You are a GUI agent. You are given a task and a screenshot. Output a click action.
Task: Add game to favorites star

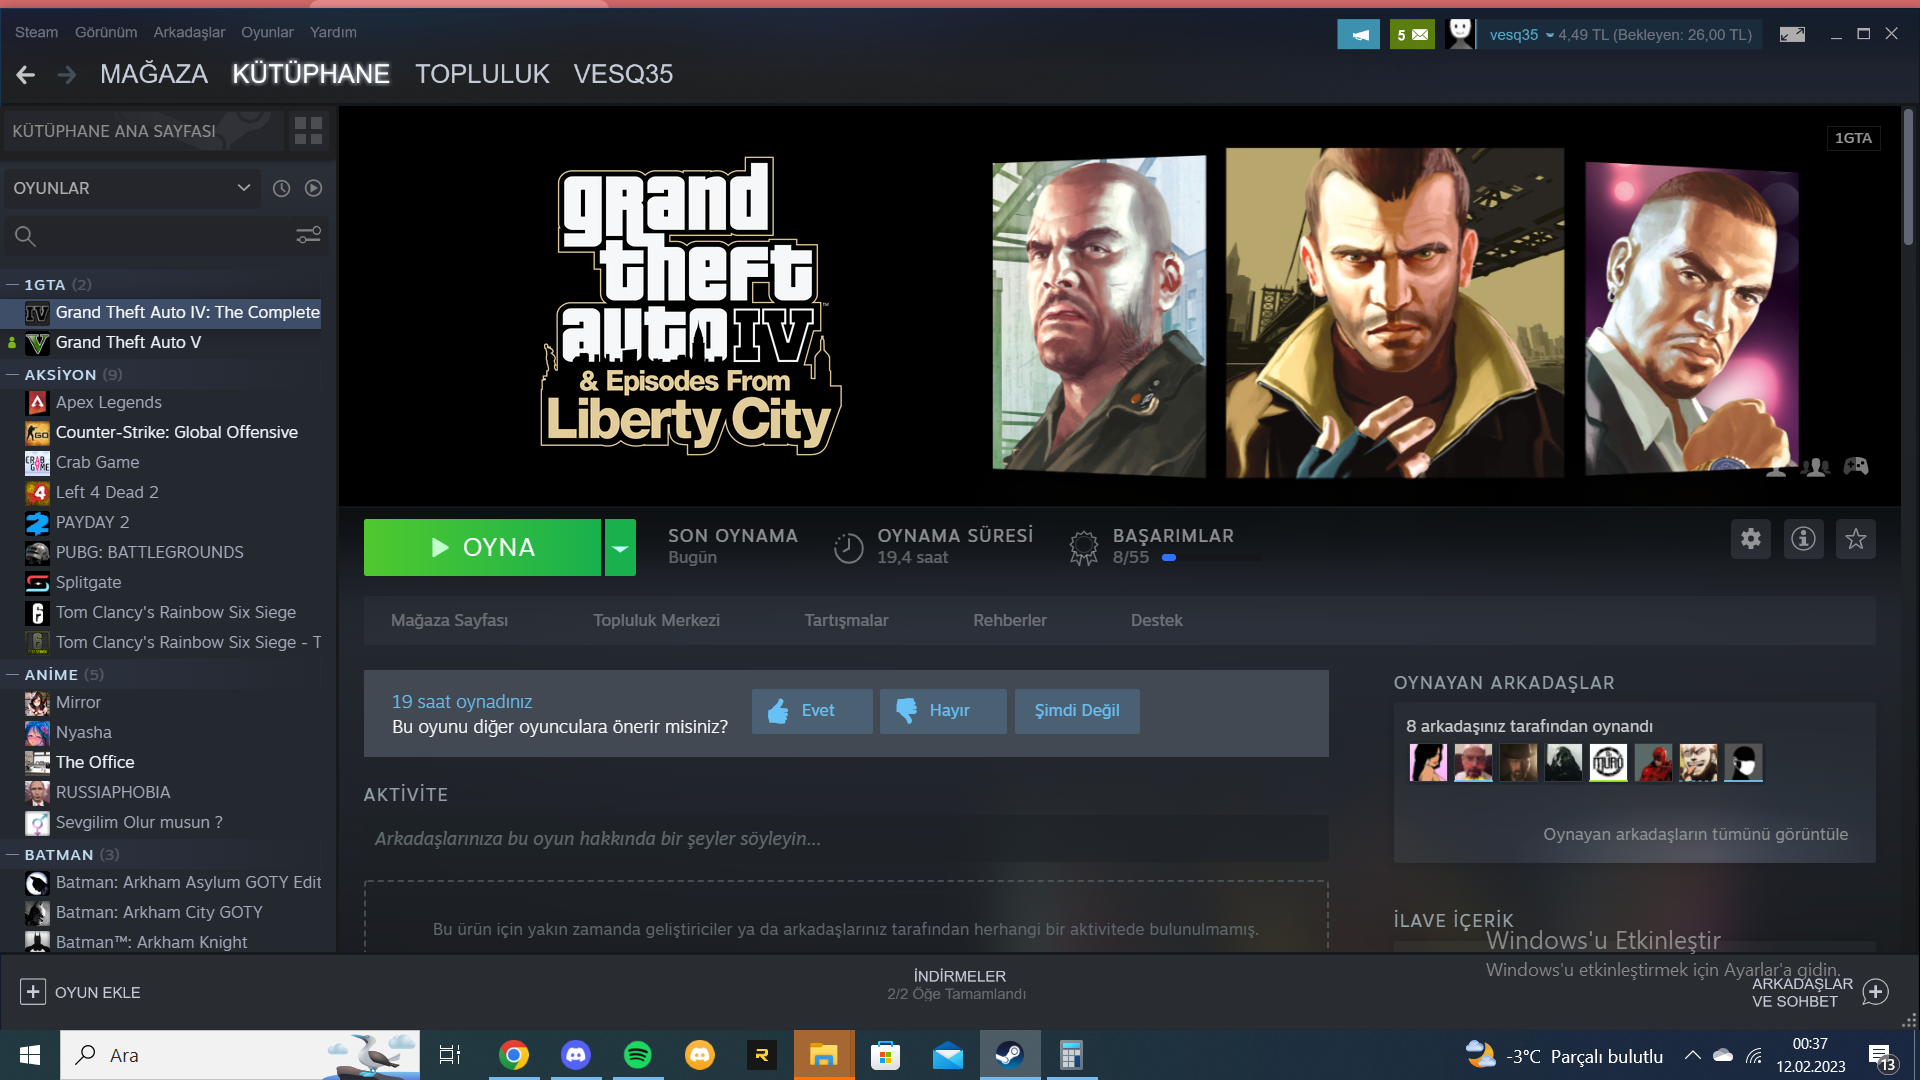(1856, 539)
